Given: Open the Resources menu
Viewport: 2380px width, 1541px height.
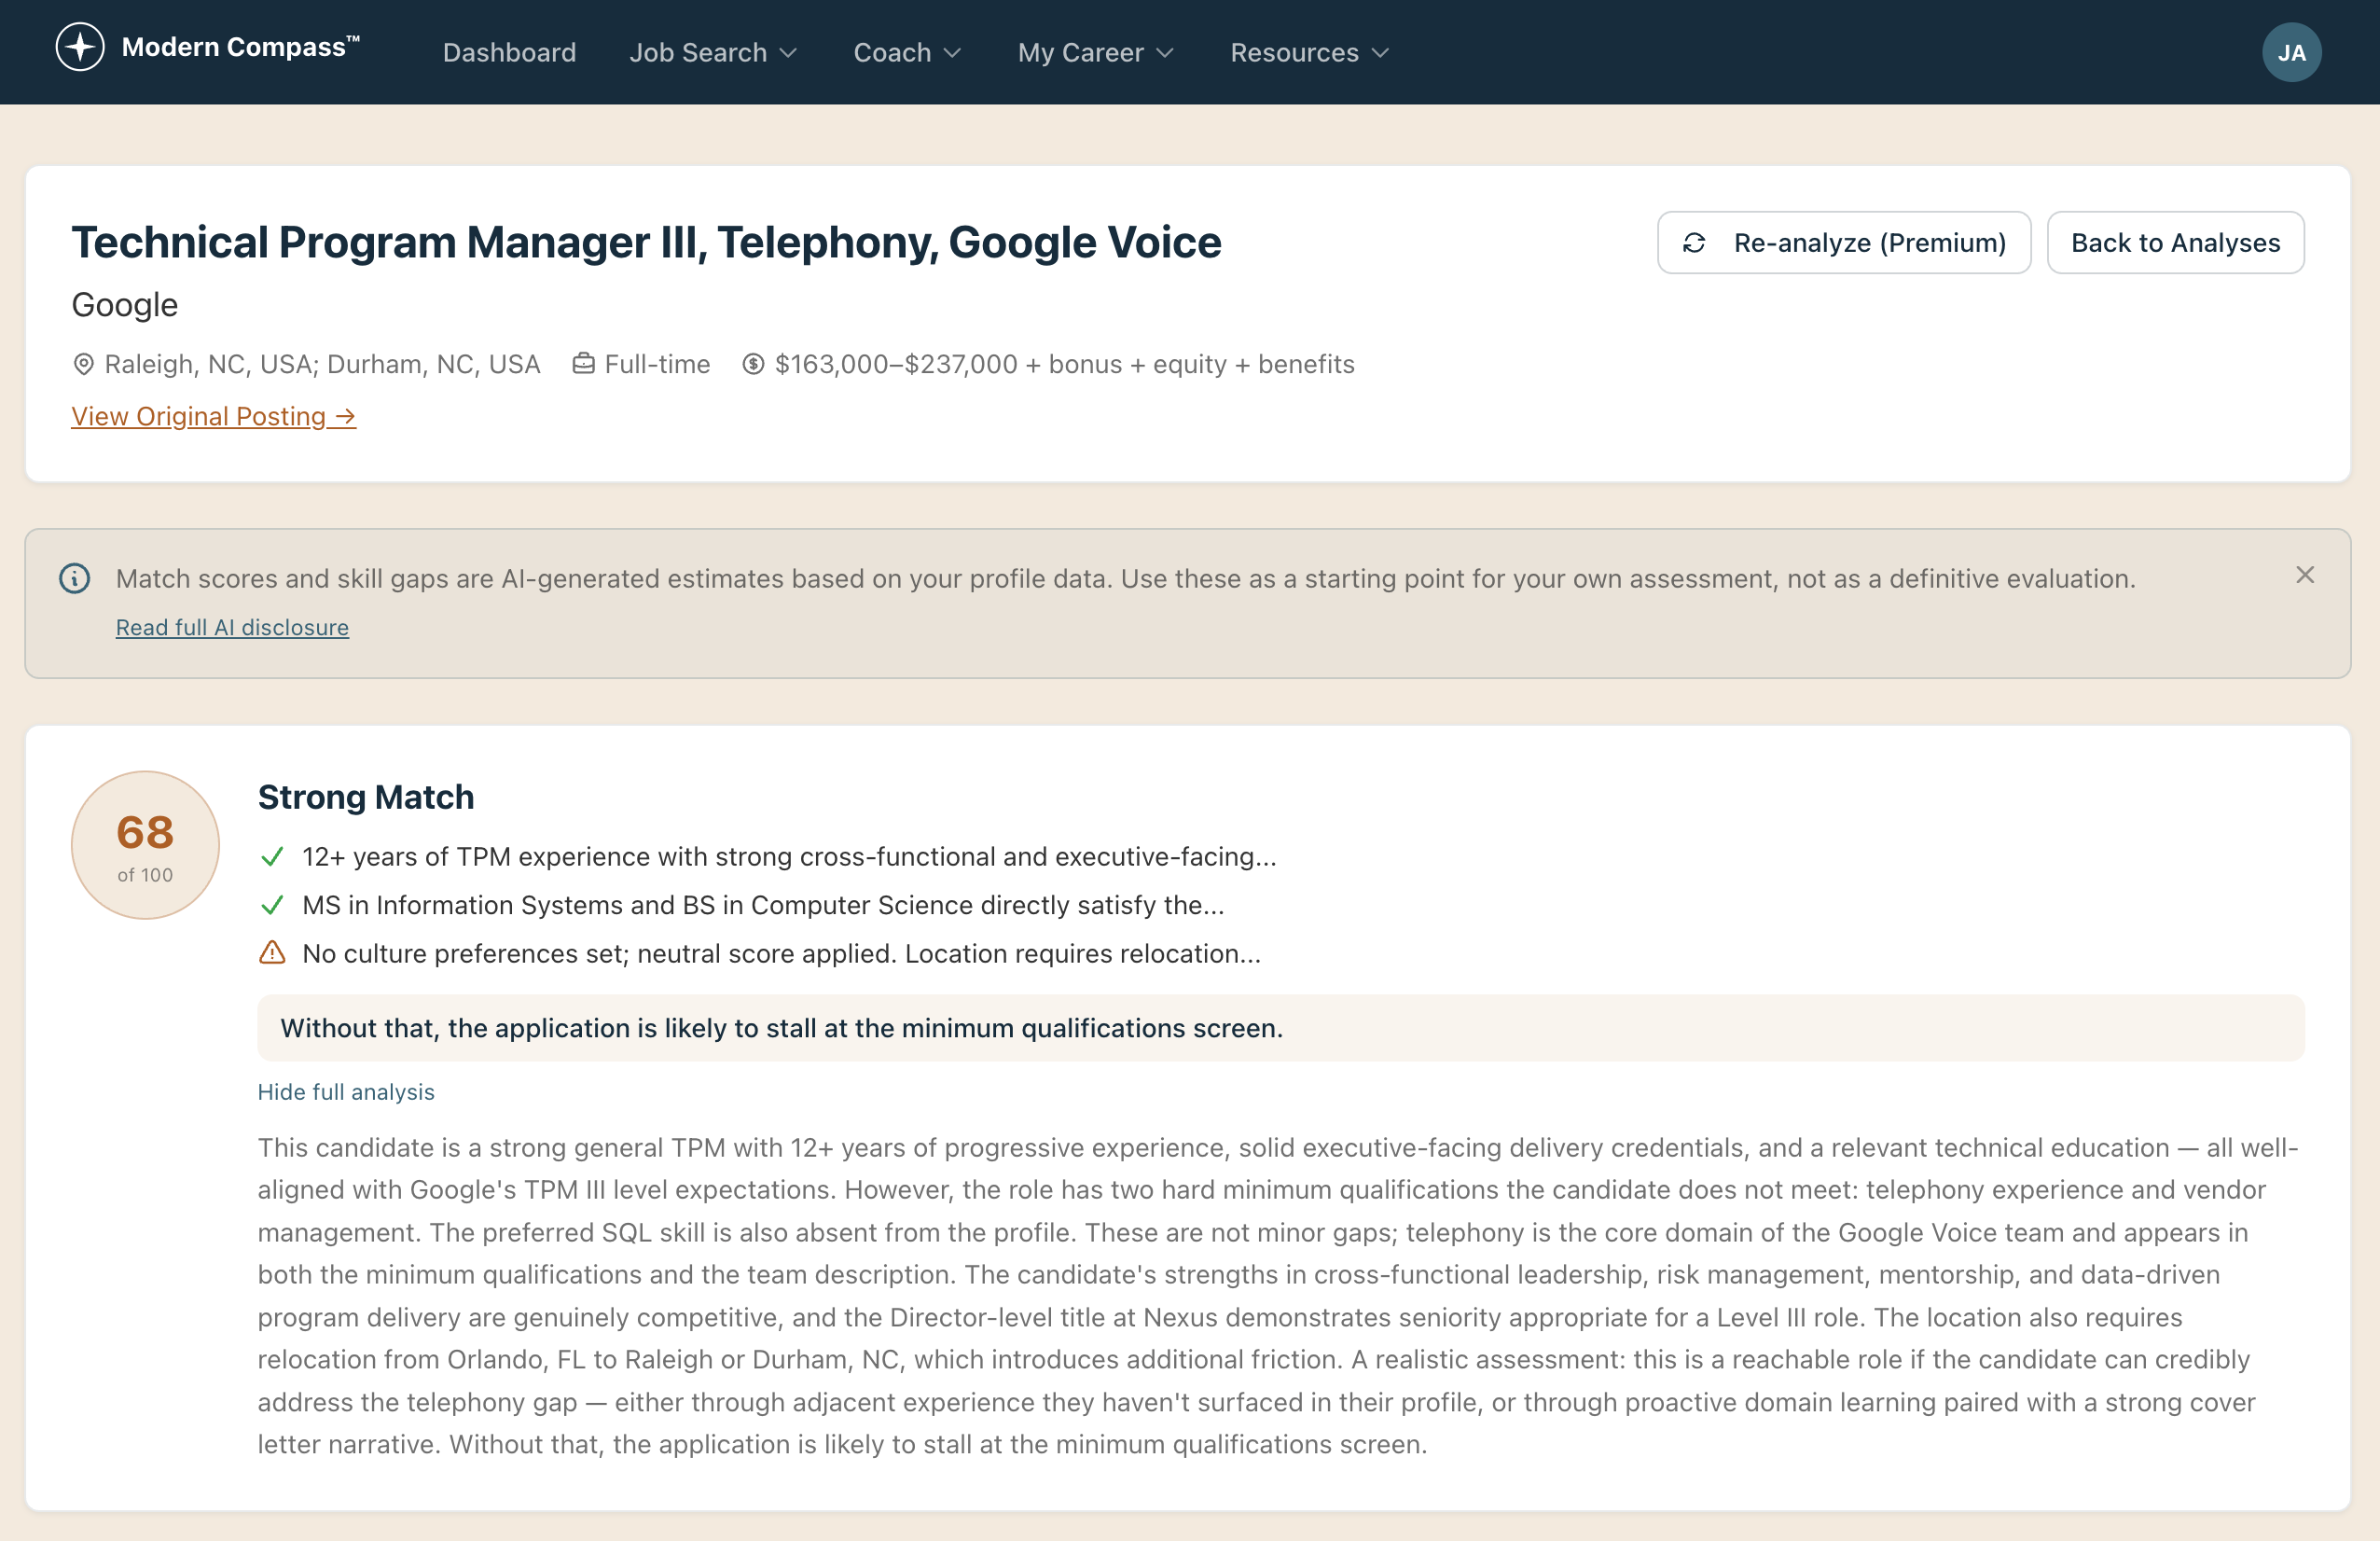Looking at the screenshot, I should (x=1309, y=52).
